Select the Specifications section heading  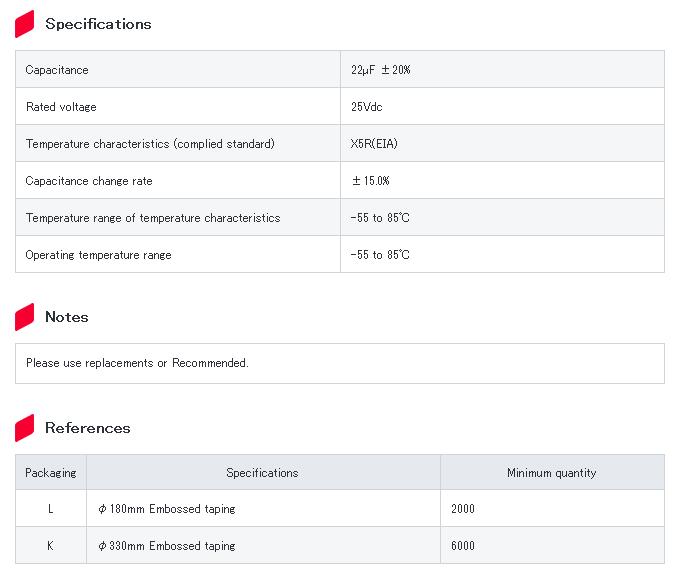coord(98,24)
